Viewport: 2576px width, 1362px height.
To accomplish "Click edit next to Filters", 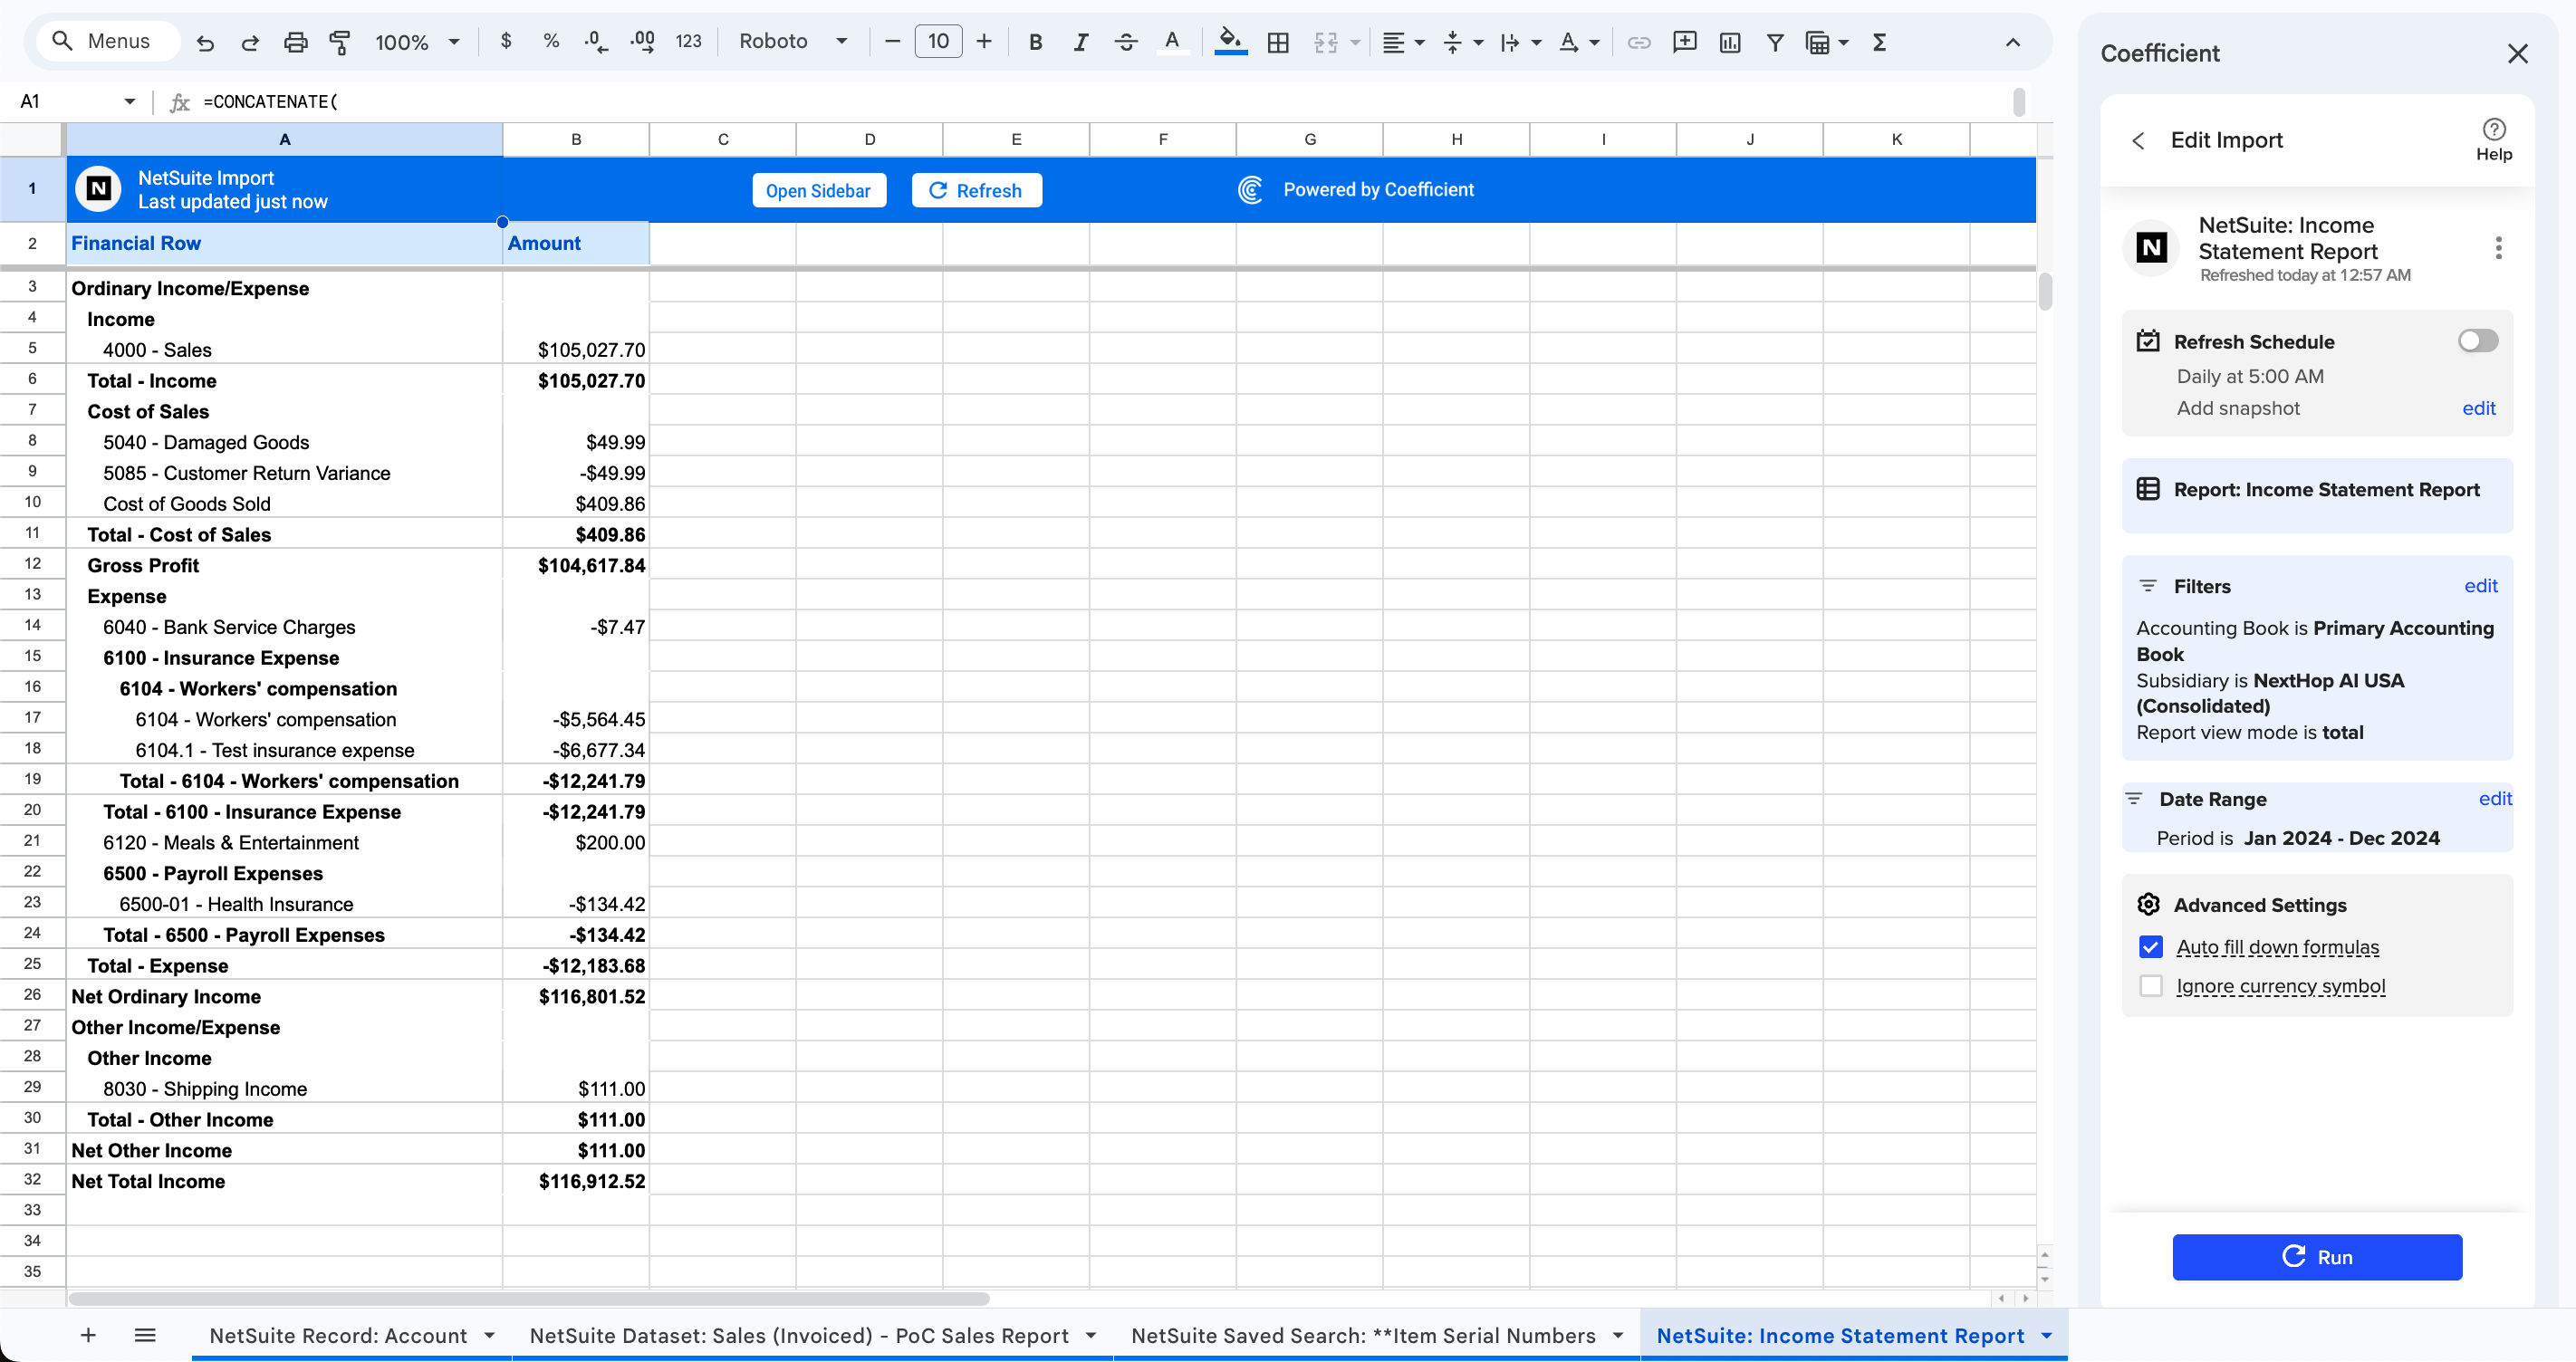I will pyautogui.click(x=2481, y=585).
